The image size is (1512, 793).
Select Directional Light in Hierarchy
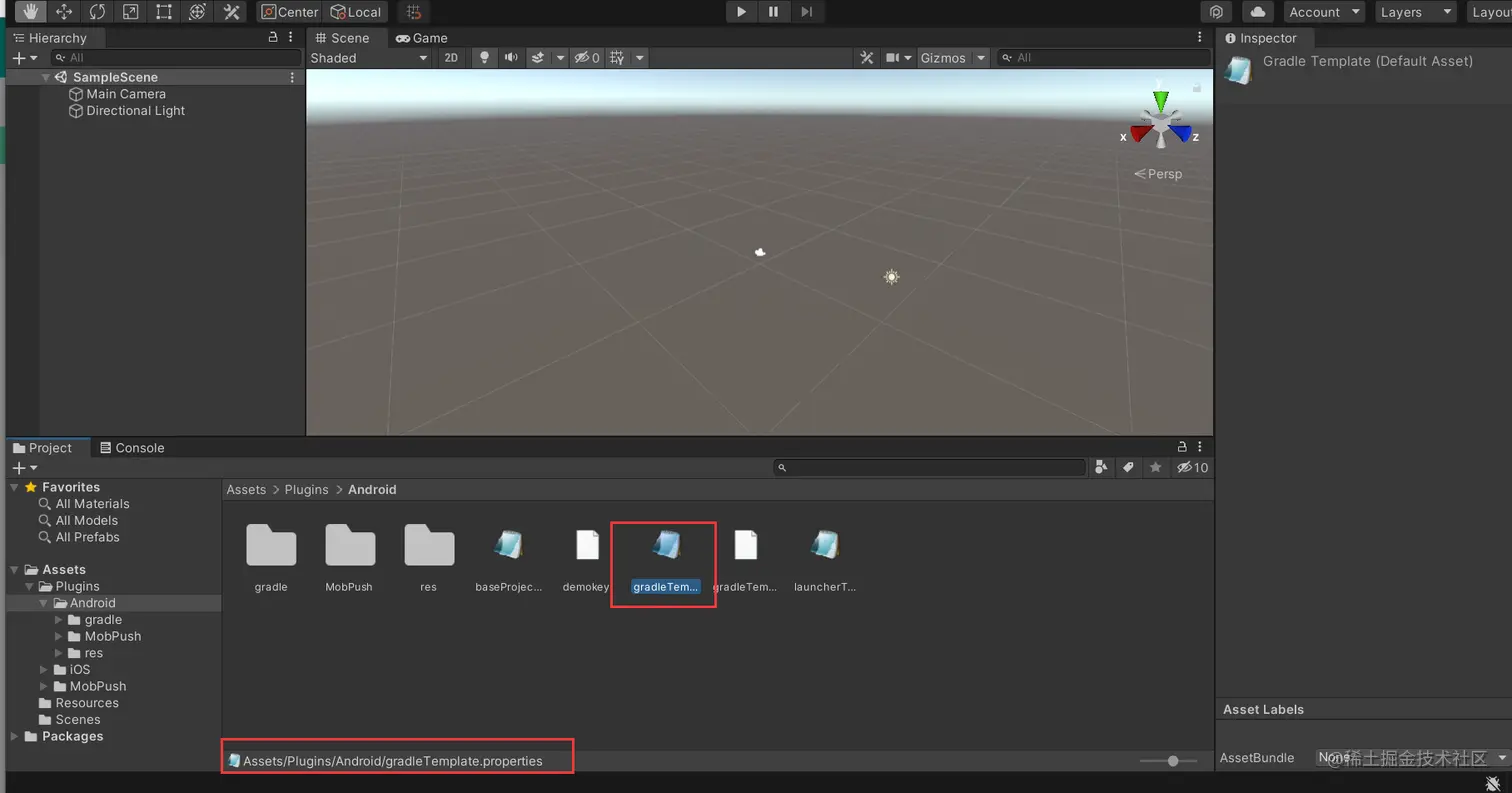(135, 111)
